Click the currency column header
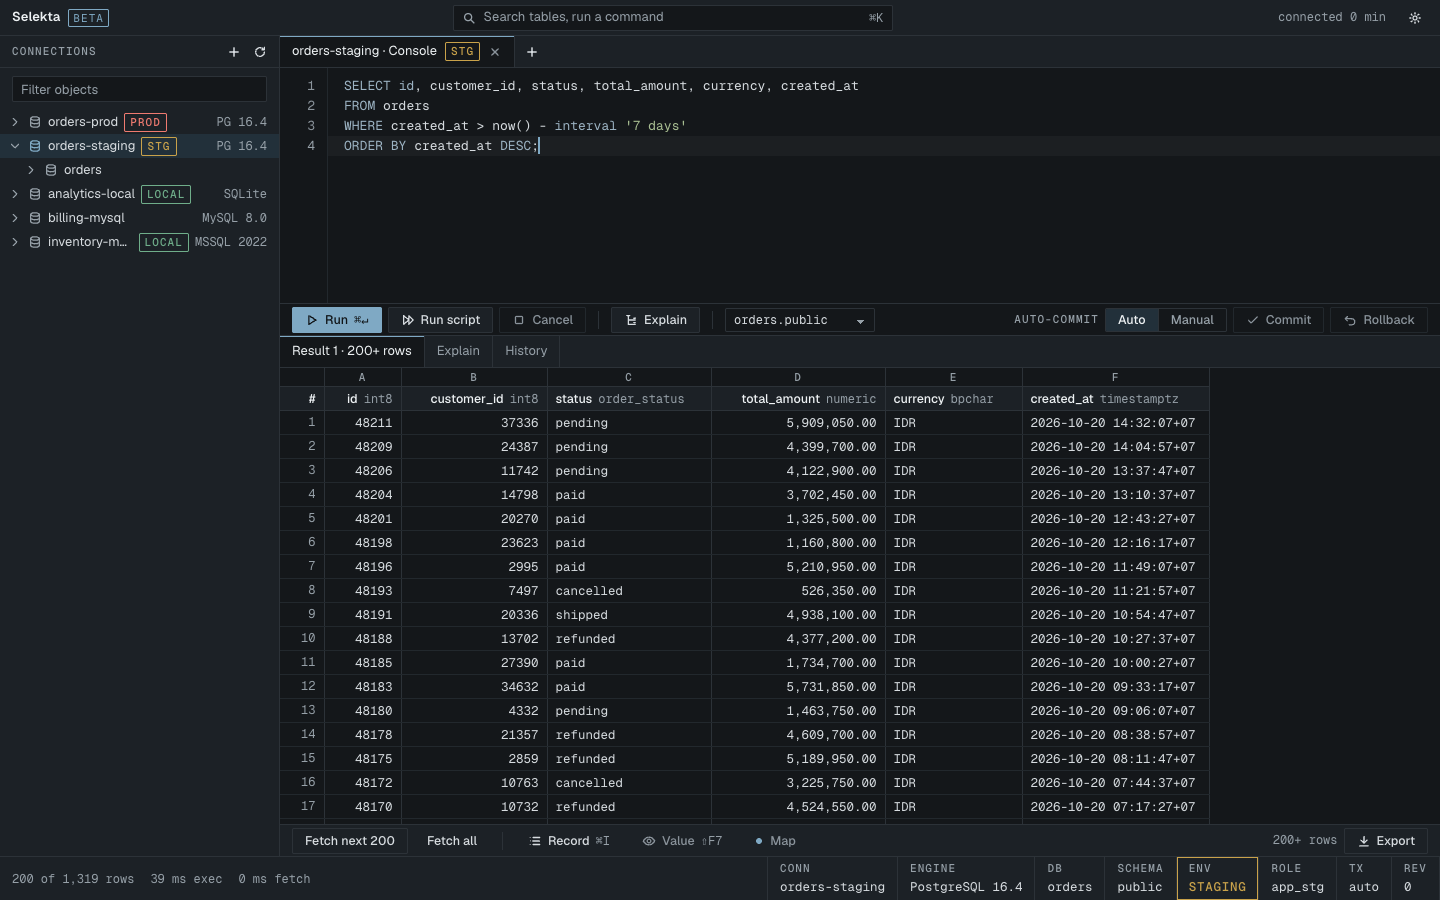This screenshot has width=1440, height=900. click(x=954, y=399)
